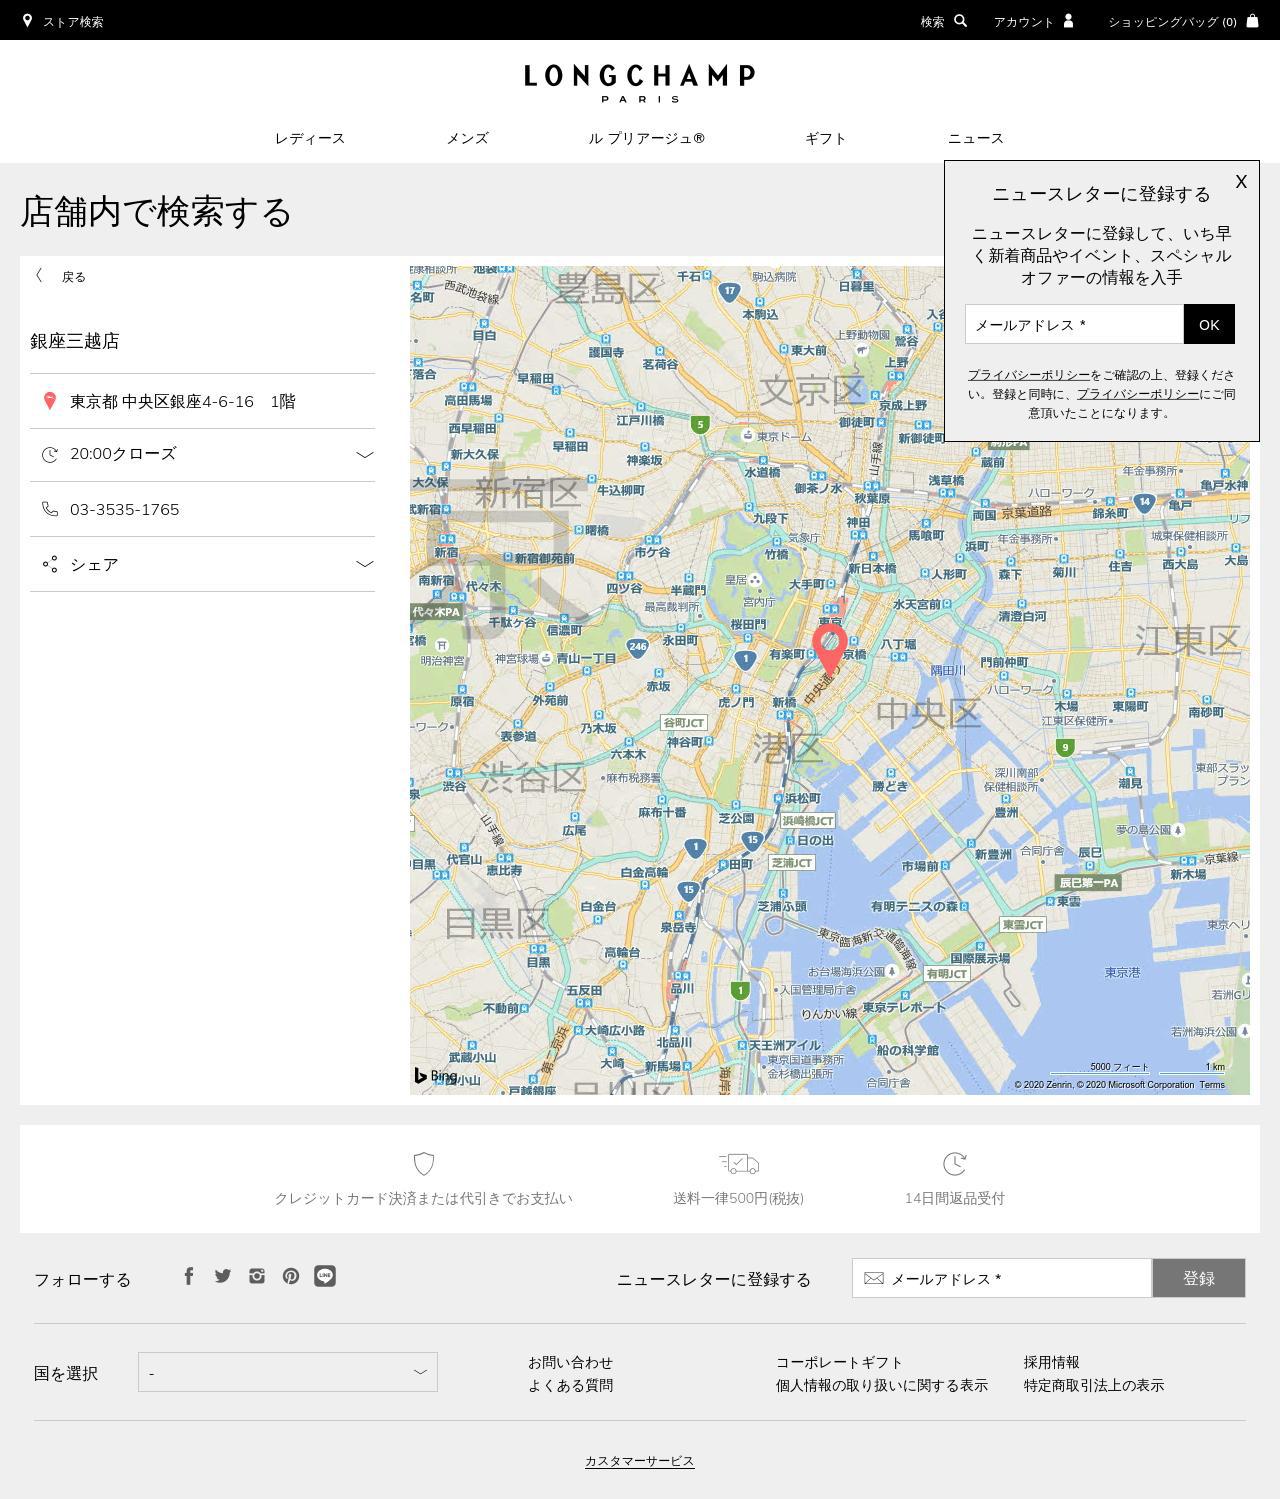Click 採用情報 footer link
The height and width of the screenshot is (1499, 1280).
coord(1051,1362)
